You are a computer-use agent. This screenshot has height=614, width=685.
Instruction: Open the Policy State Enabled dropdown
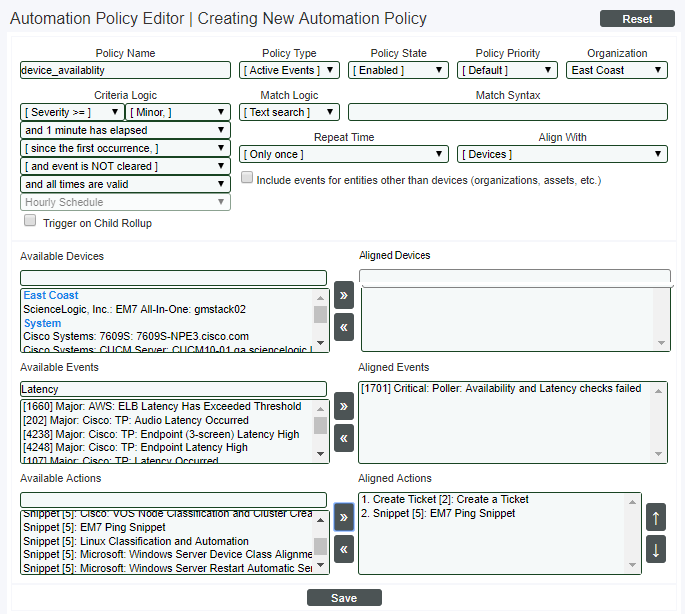(x=398, y=70)
